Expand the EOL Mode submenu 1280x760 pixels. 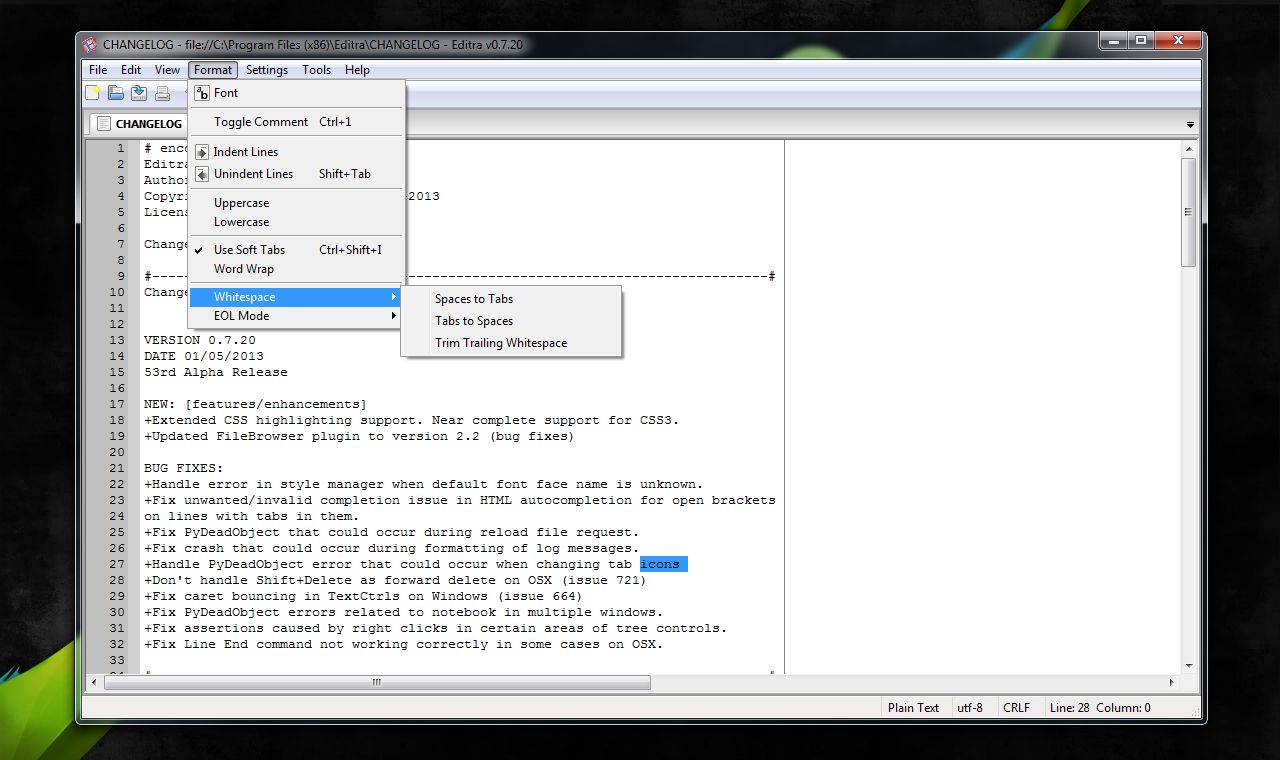(x=297, y=316)
